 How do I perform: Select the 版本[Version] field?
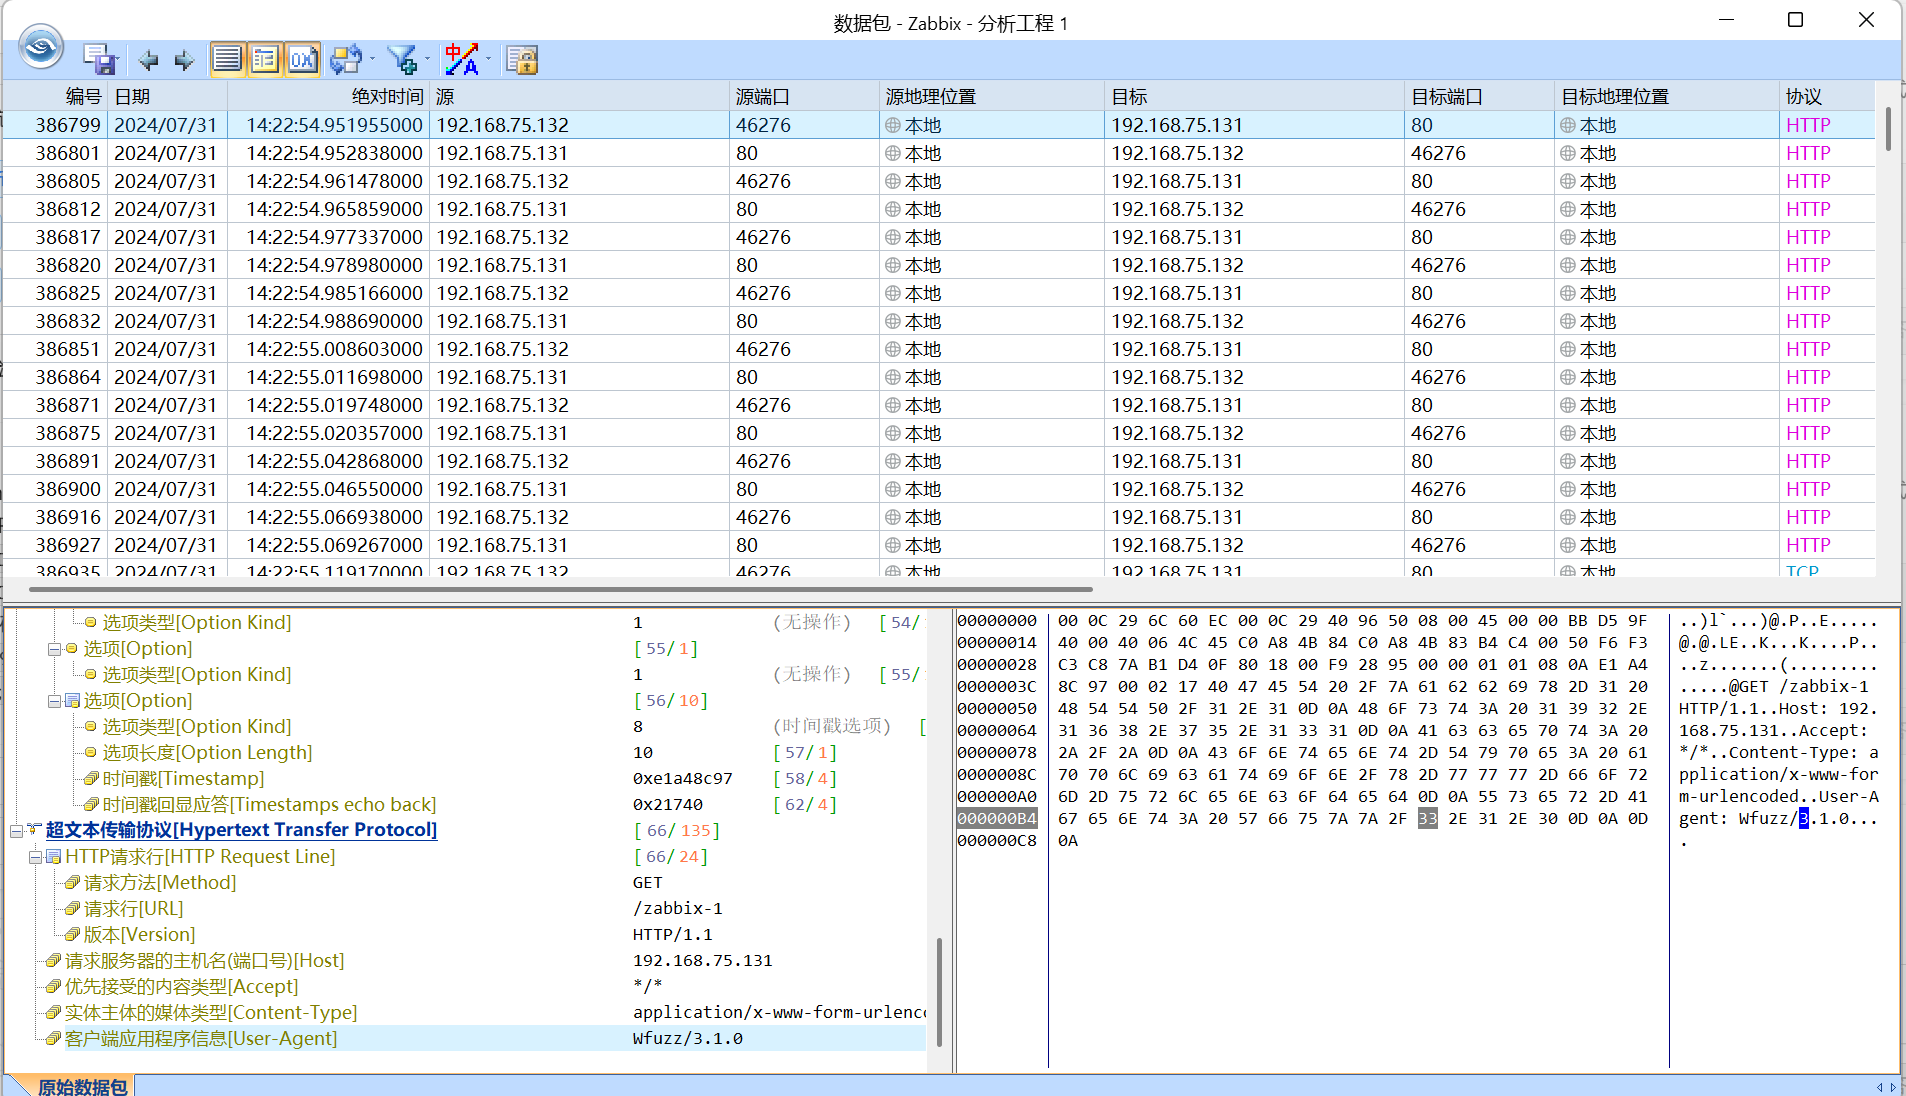[x=139, y=934]
